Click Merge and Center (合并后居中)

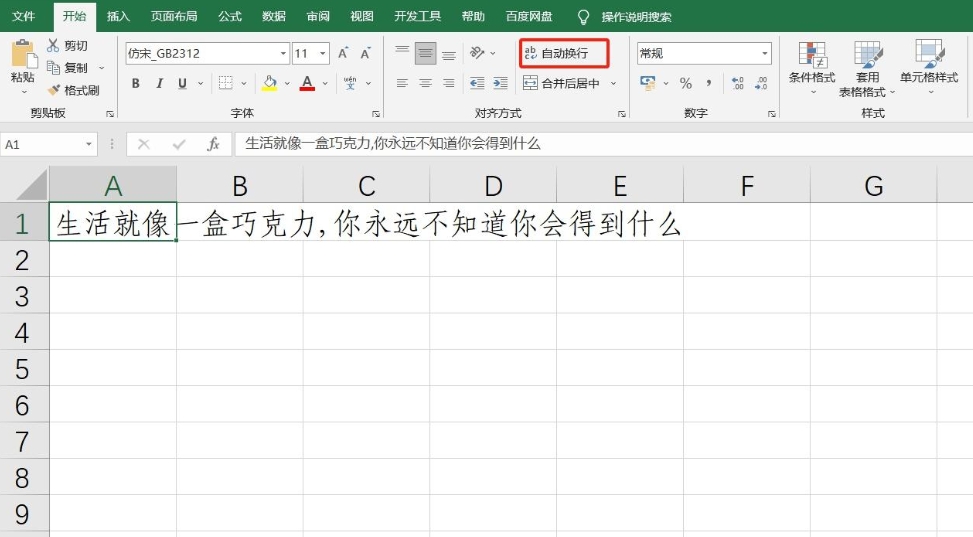[x=562, y=84]
